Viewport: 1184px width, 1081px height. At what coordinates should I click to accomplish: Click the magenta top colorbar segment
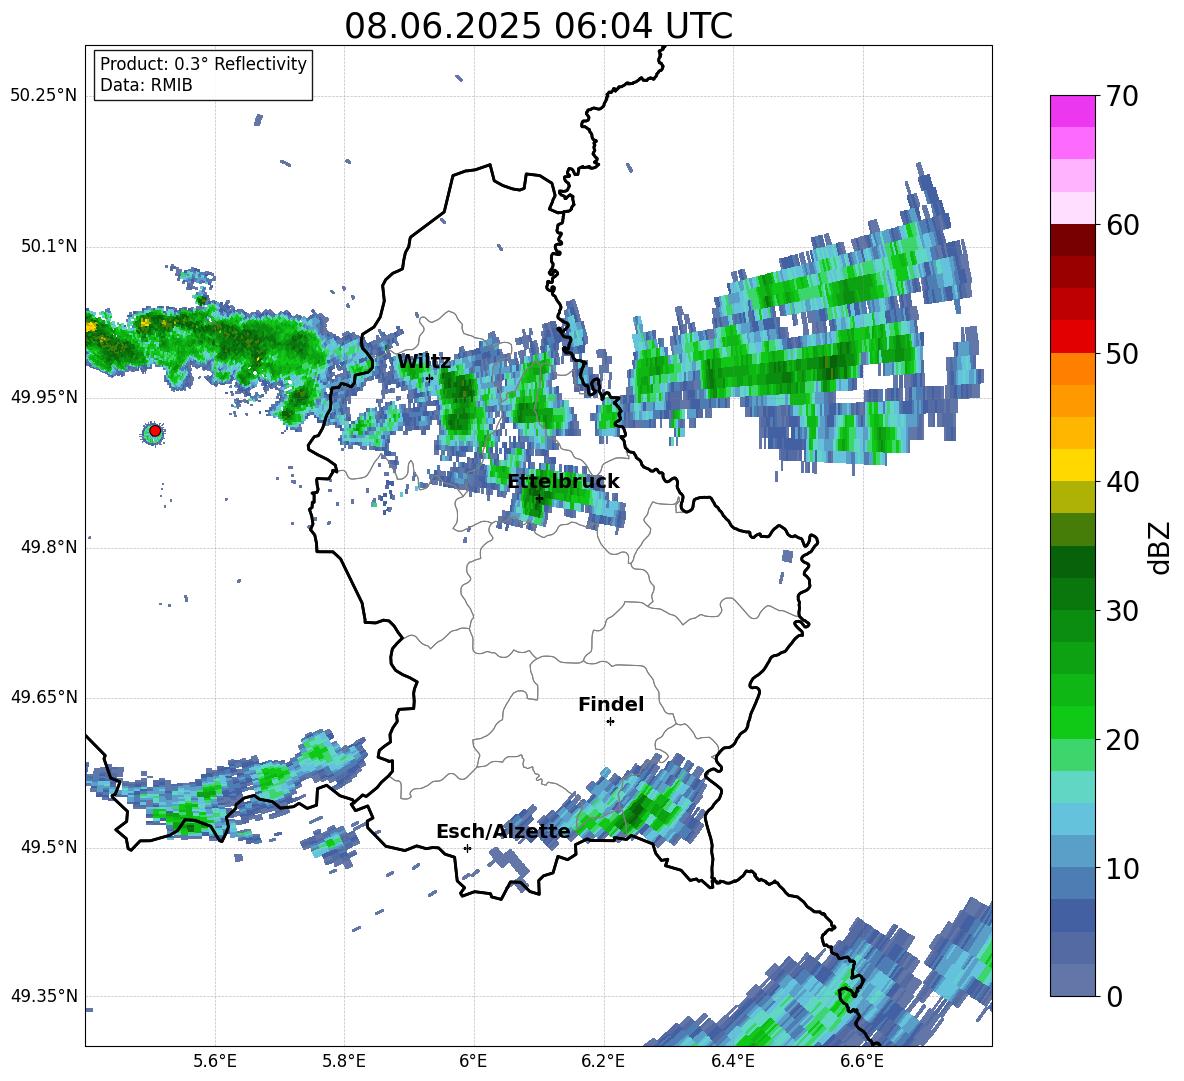(1072, 111)
